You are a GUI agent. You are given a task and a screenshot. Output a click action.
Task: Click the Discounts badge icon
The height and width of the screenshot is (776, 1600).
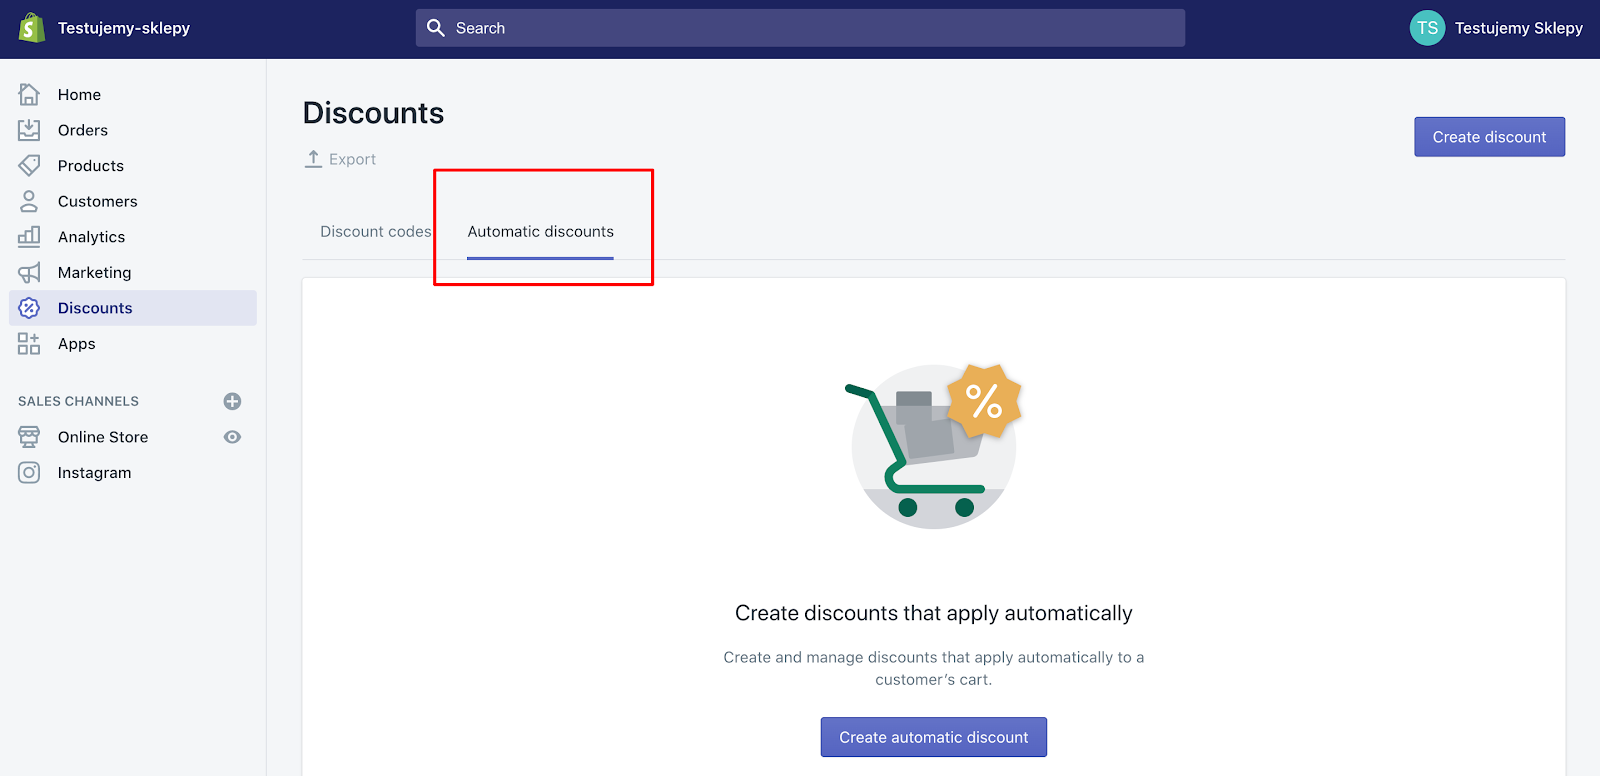[29, 308]
